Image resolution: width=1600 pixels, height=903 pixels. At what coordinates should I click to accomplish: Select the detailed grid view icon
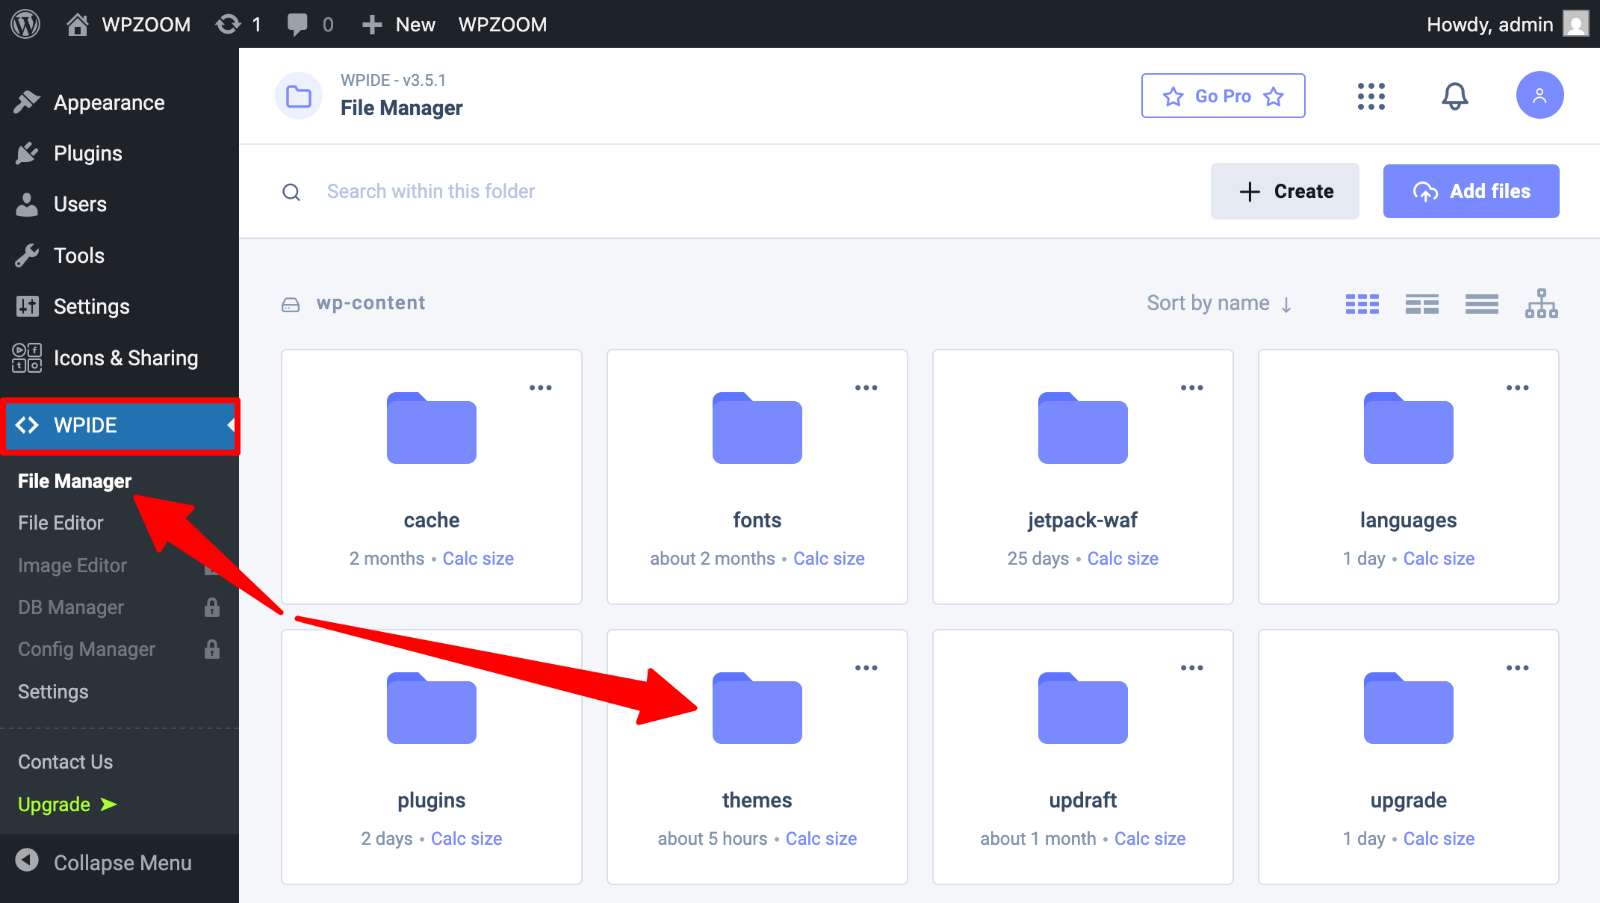point(1421,303)
